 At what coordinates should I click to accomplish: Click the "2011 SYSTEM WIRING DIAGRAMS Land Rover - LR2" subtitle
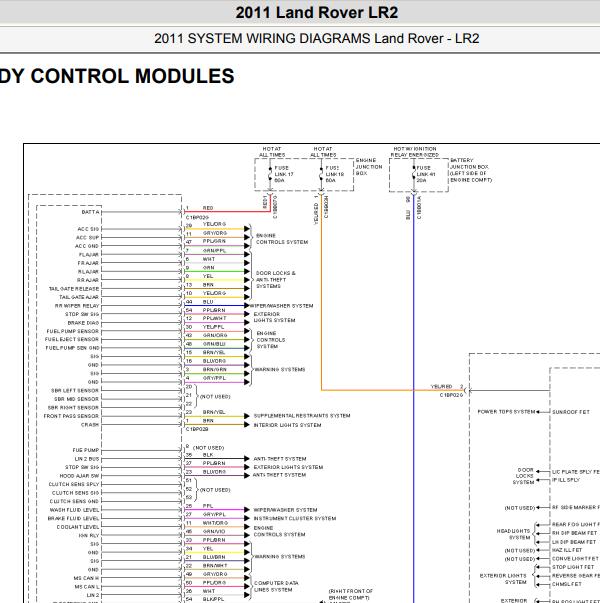point(317,38)
